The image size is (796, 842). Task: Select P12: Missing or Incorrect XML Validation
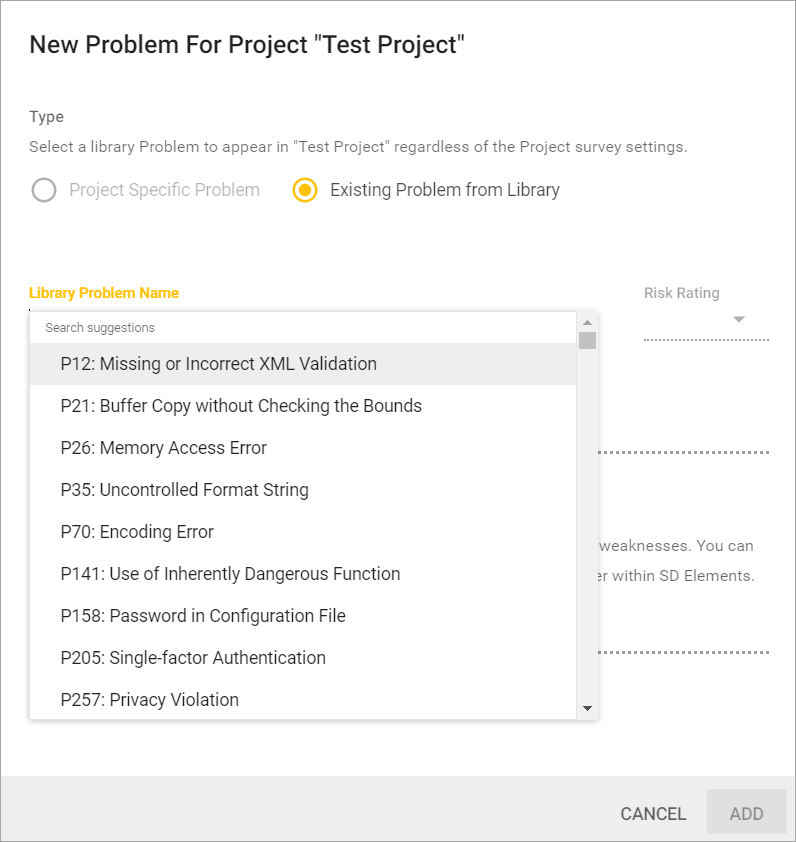[218, 364]
